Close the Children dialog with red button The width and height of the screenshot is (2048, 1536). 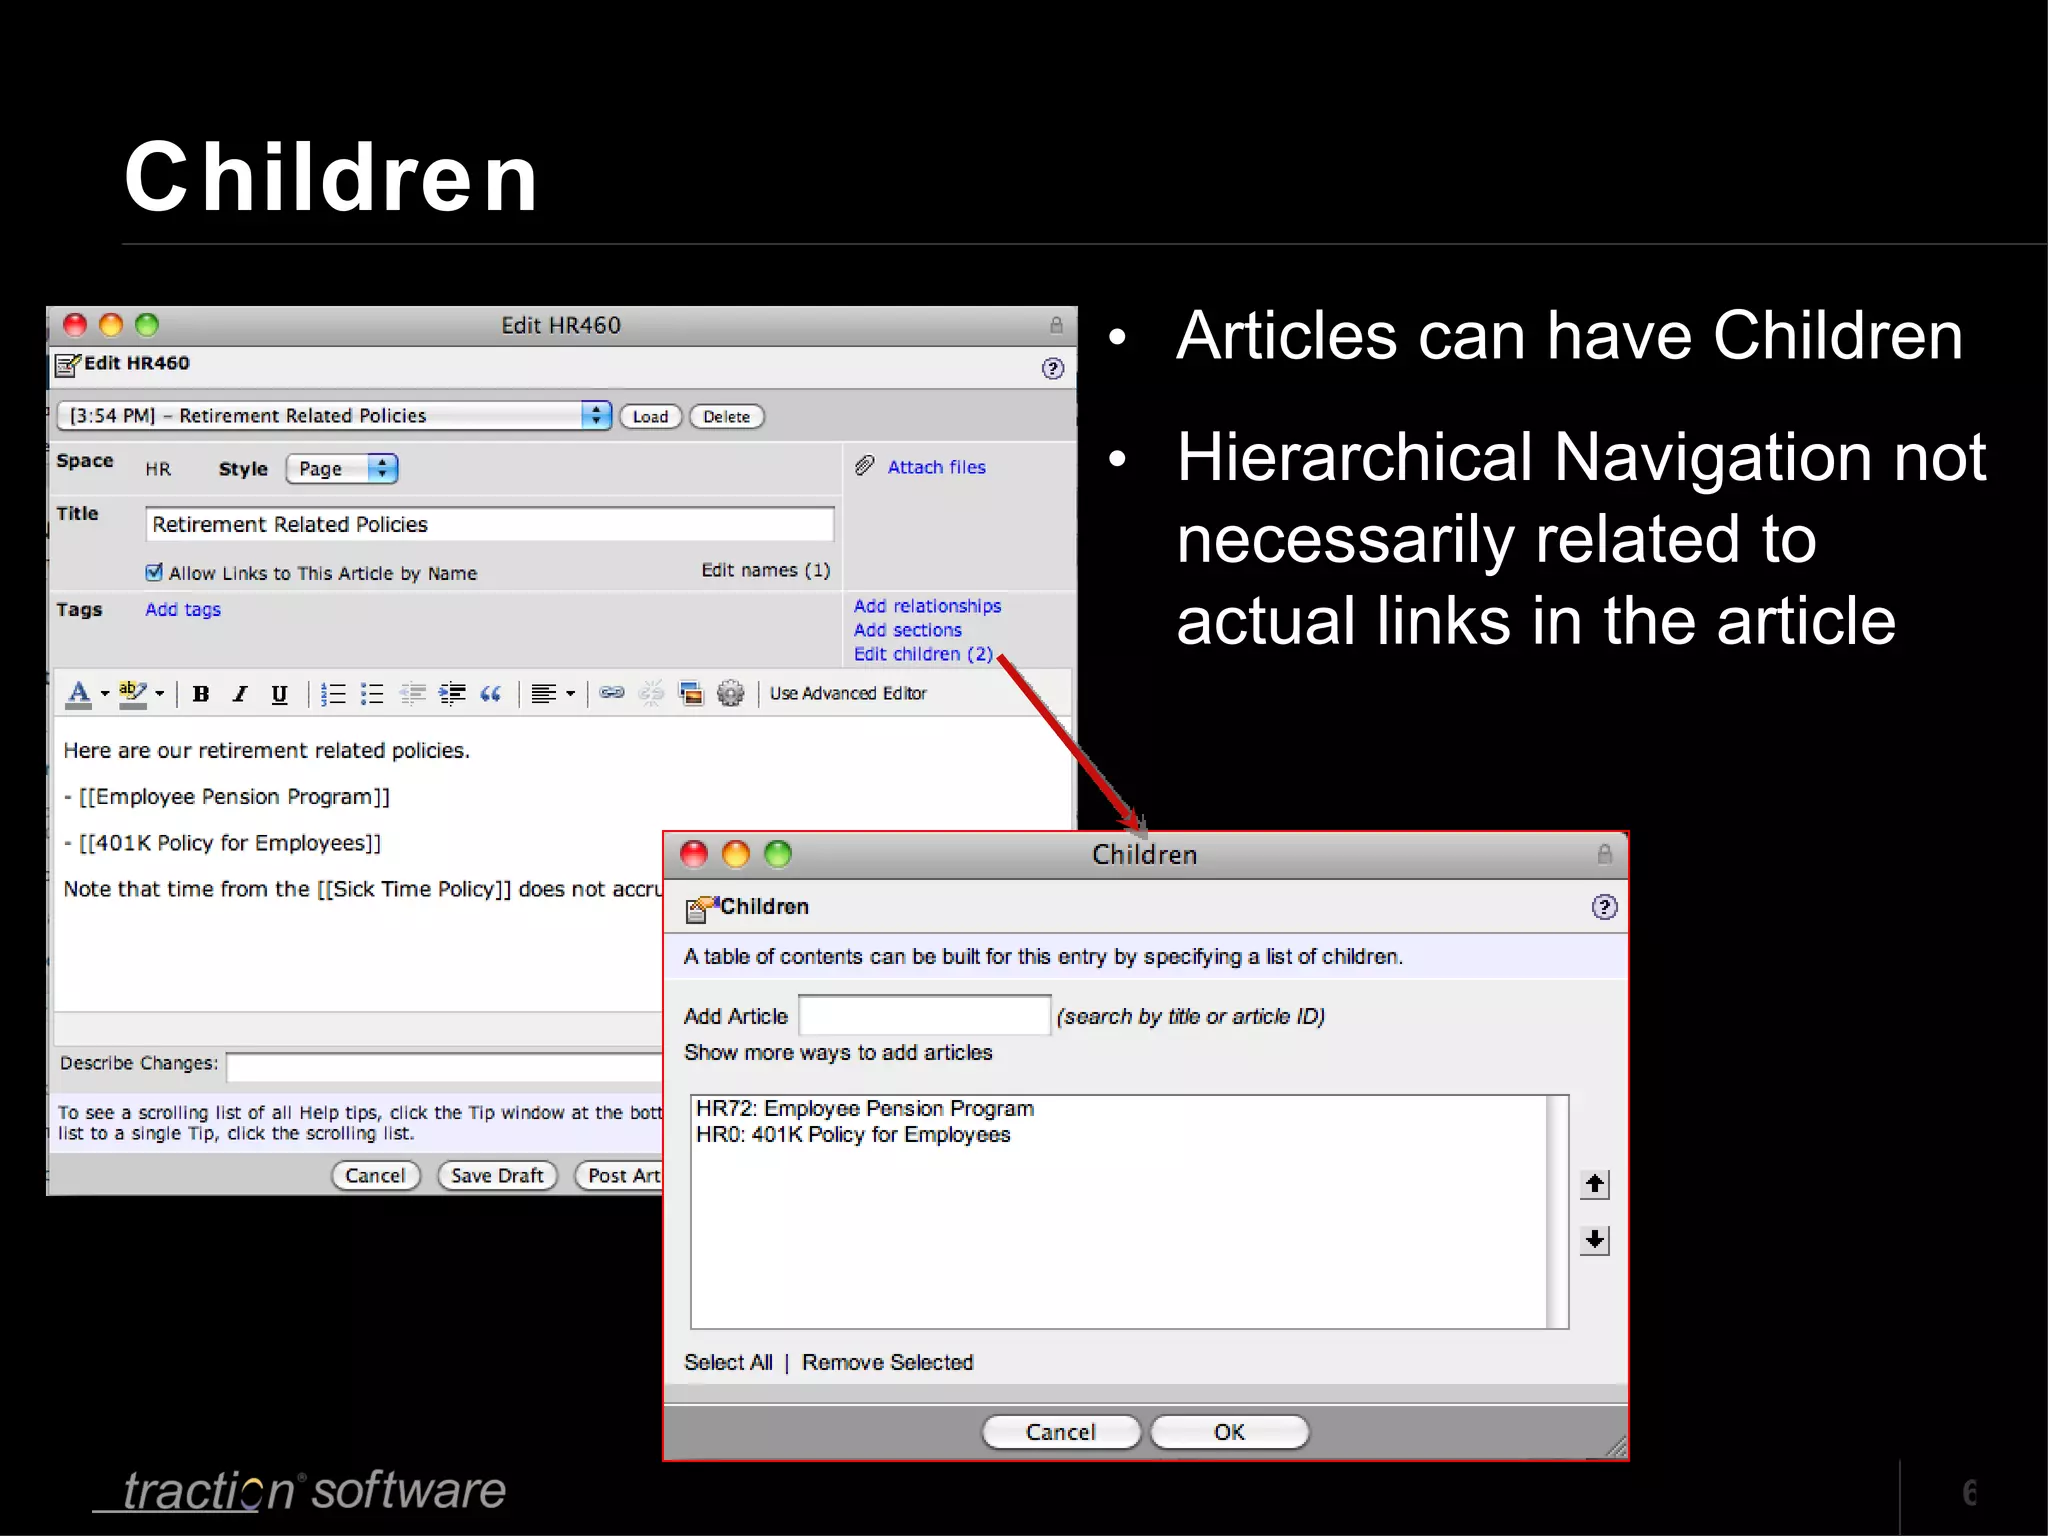pos(694,854)
